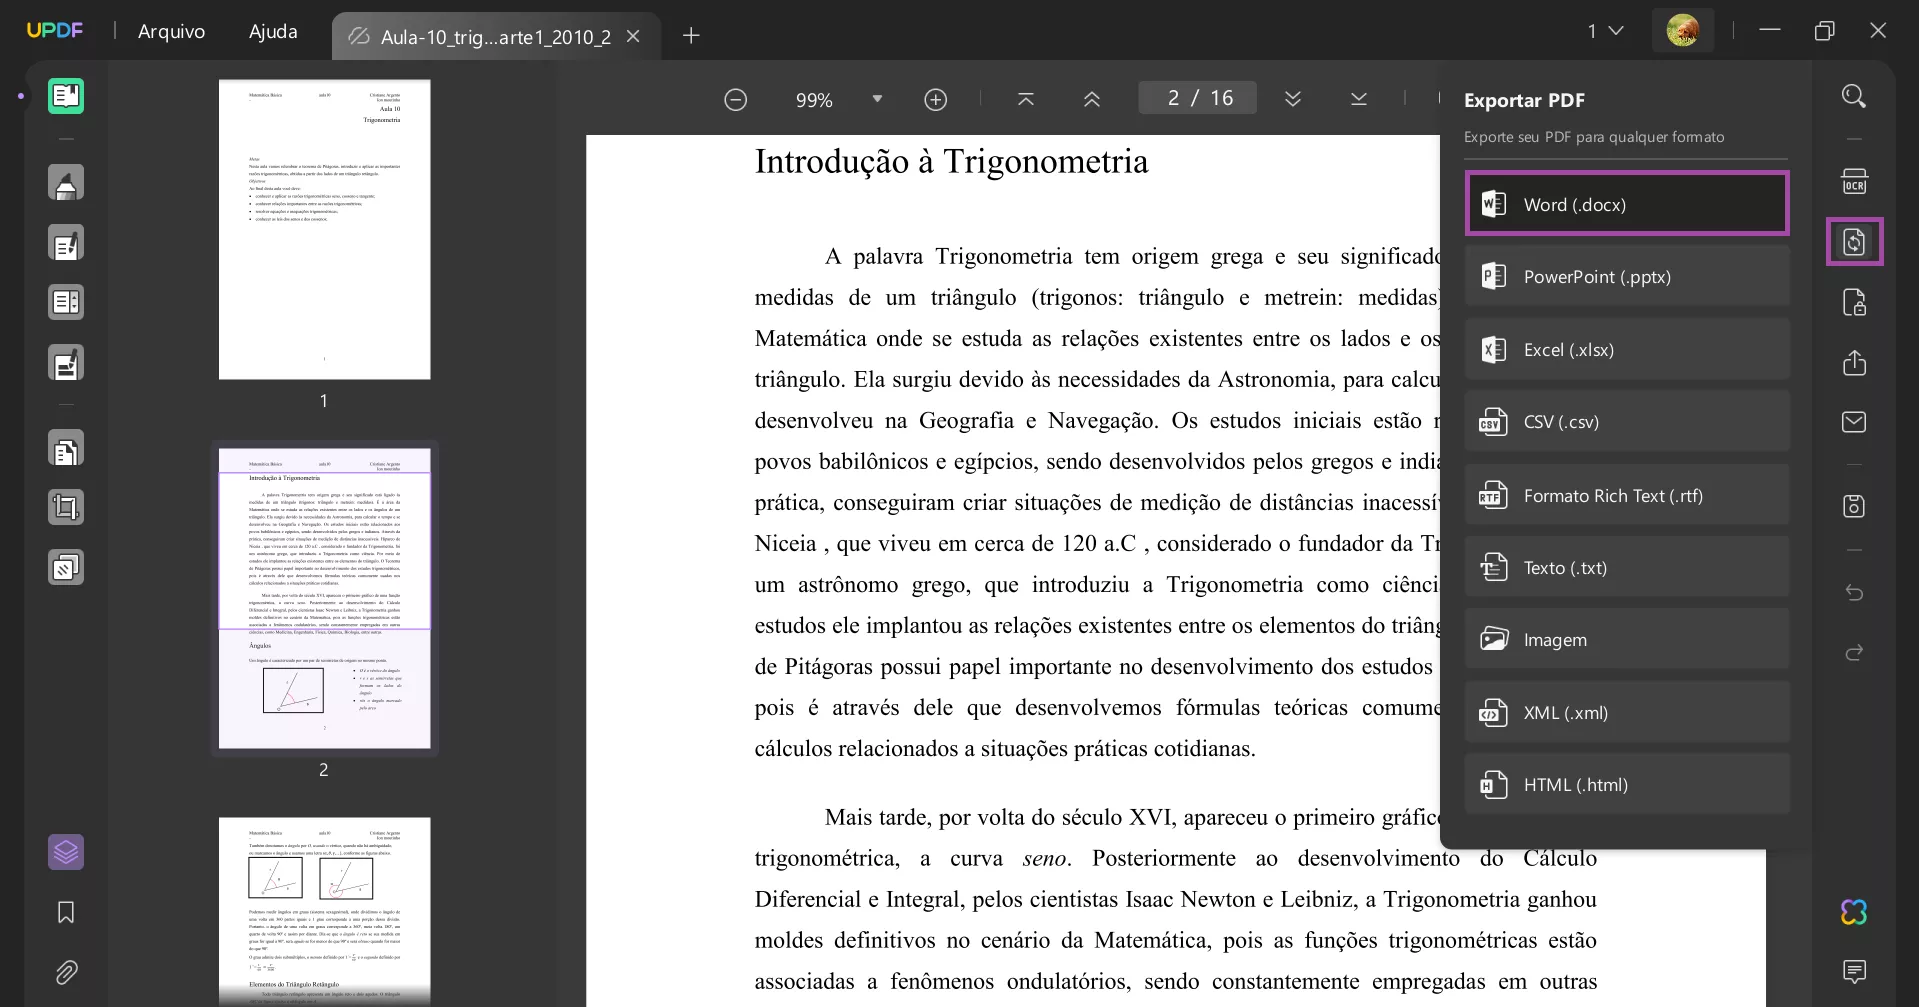Image resolution: width=1919 pixels, height=1007 pixels.
Task: Save the document using the save icon
Action: (x=1855, y=506)
